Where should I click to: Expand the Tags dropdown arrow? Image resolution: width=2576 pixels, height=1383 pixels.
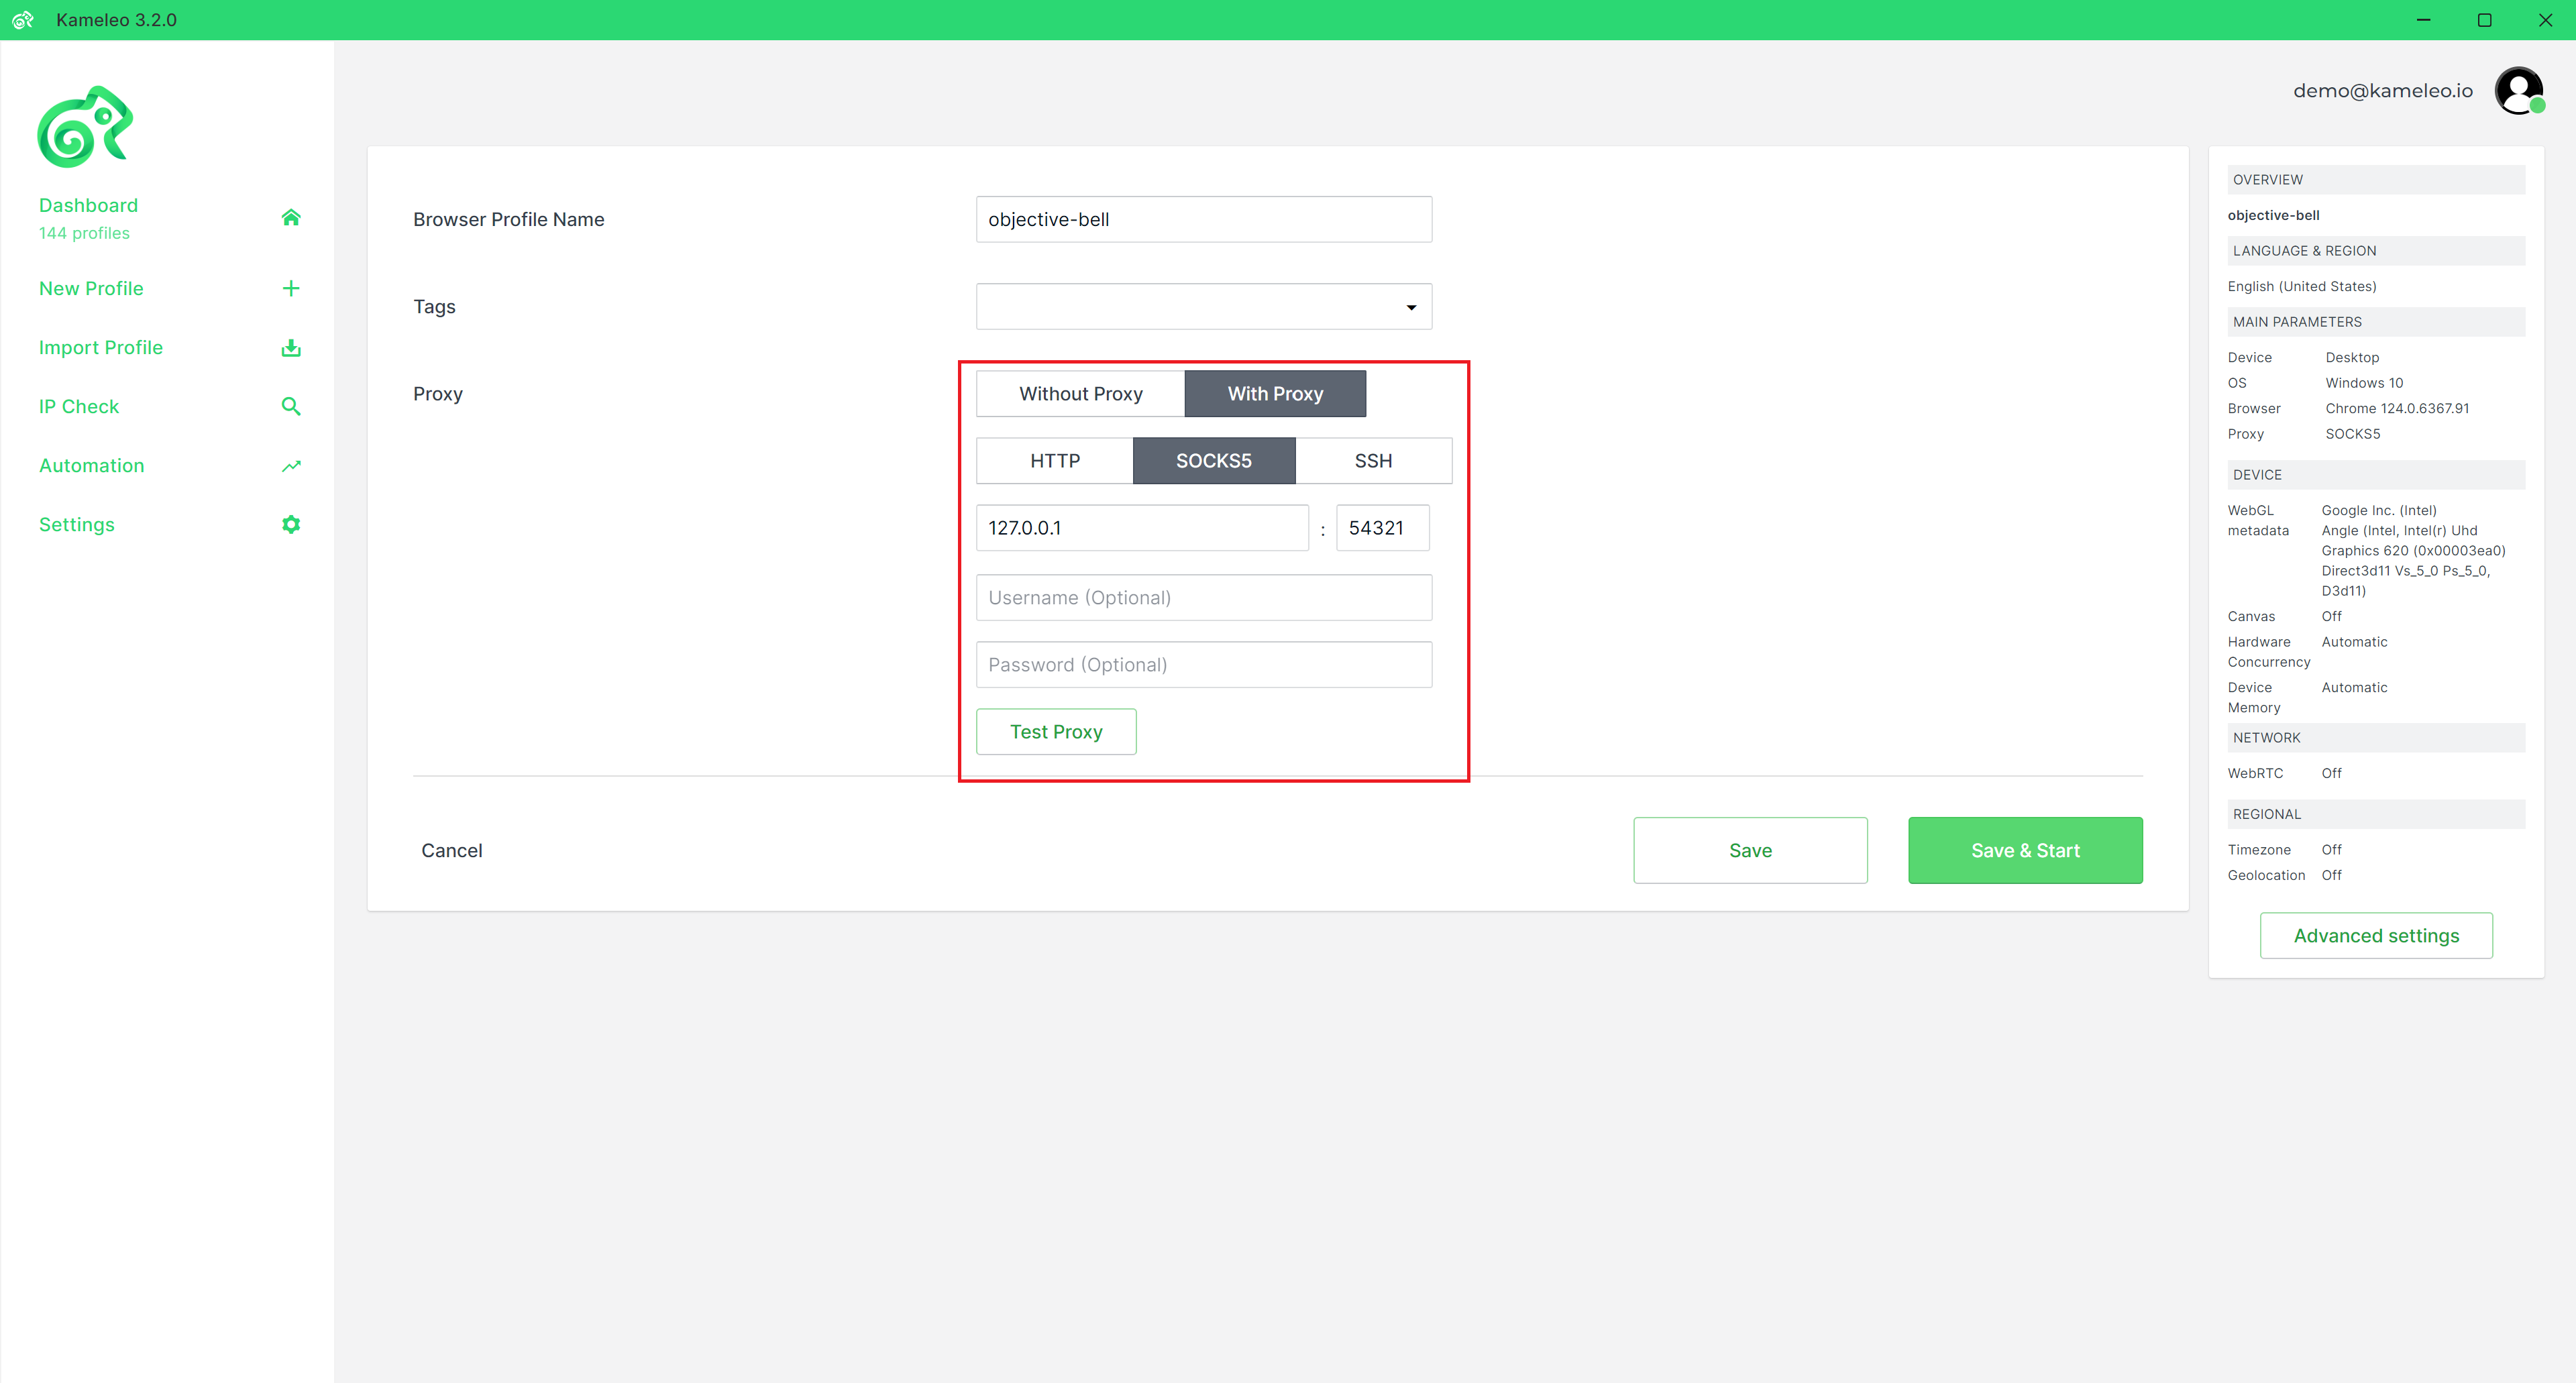(1411, 307)
